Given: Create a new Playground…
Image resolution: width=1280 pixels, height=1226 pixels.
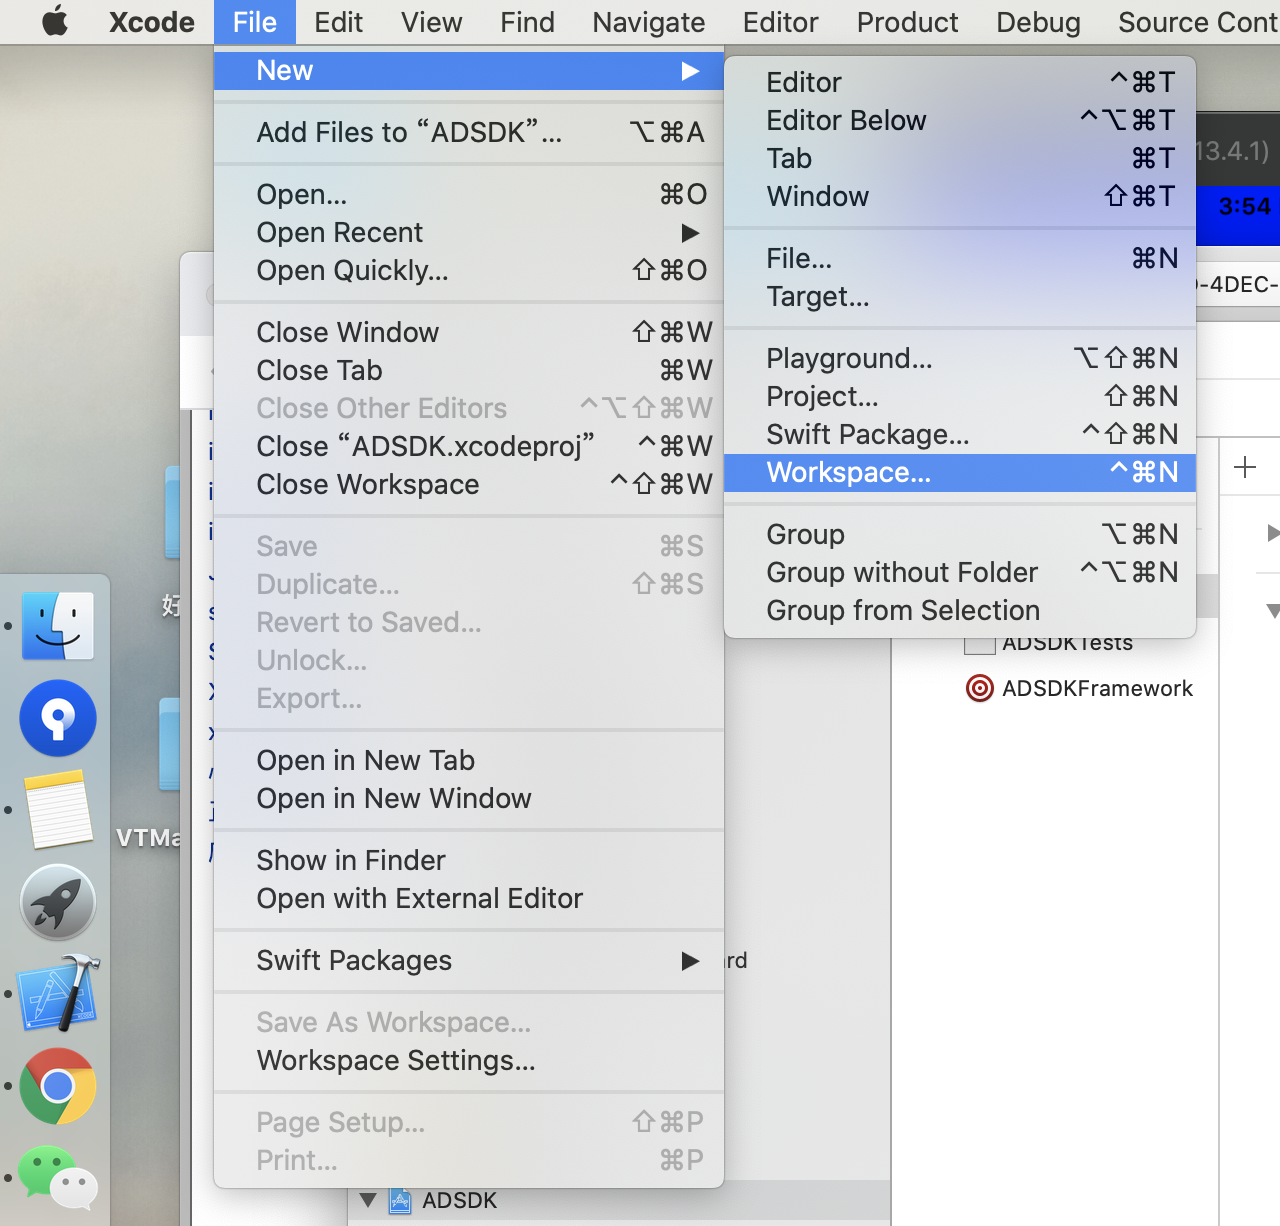Looking at the screenshot, I should (960, 359).
